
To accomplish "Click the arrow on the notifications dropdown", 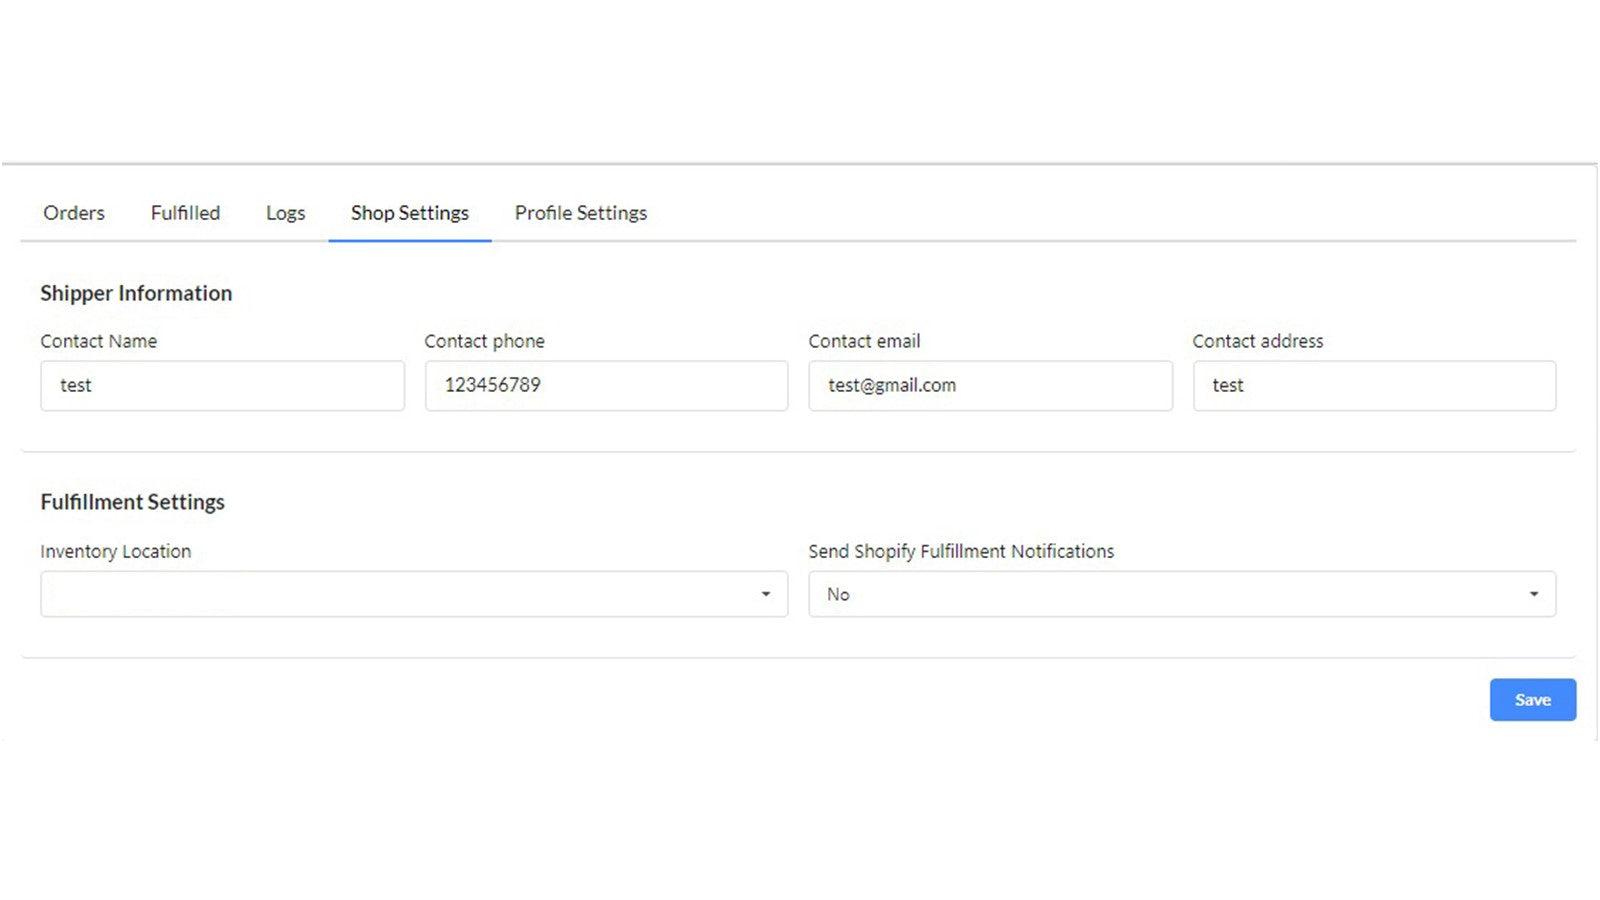I will [1534, 594].
